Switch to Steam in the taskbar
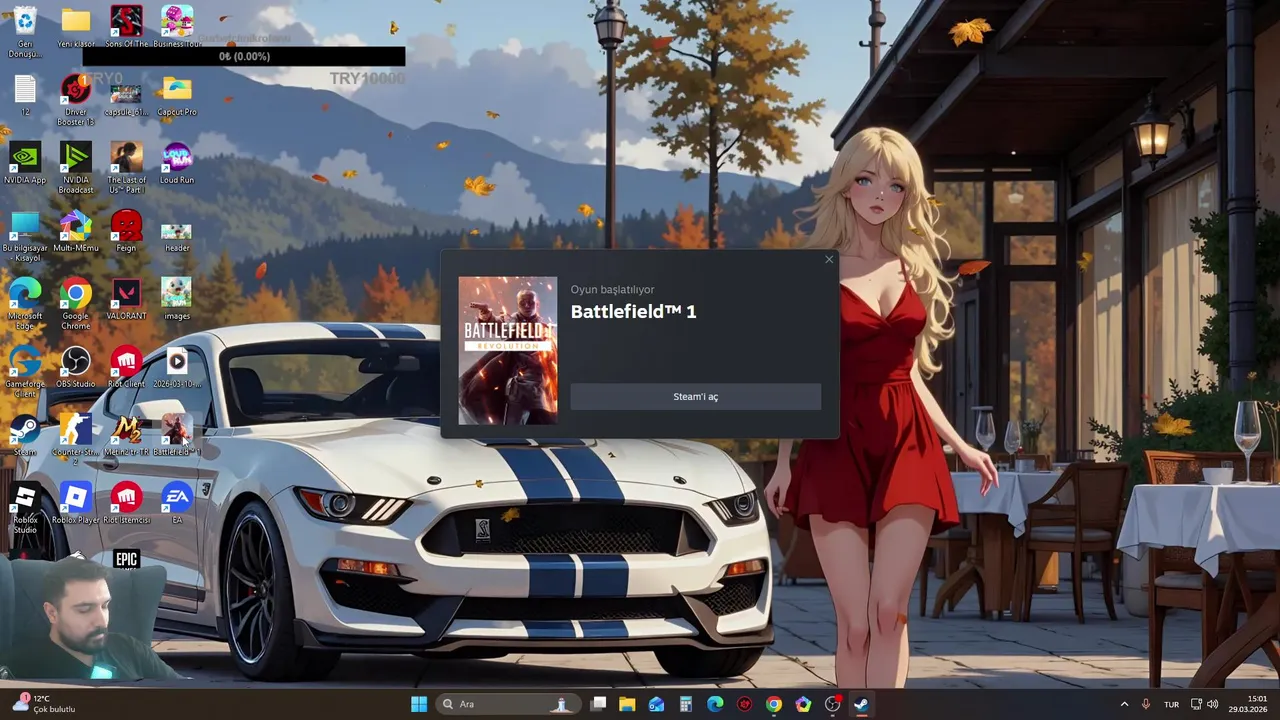The image size is (1280, 720). coord(861,704)
